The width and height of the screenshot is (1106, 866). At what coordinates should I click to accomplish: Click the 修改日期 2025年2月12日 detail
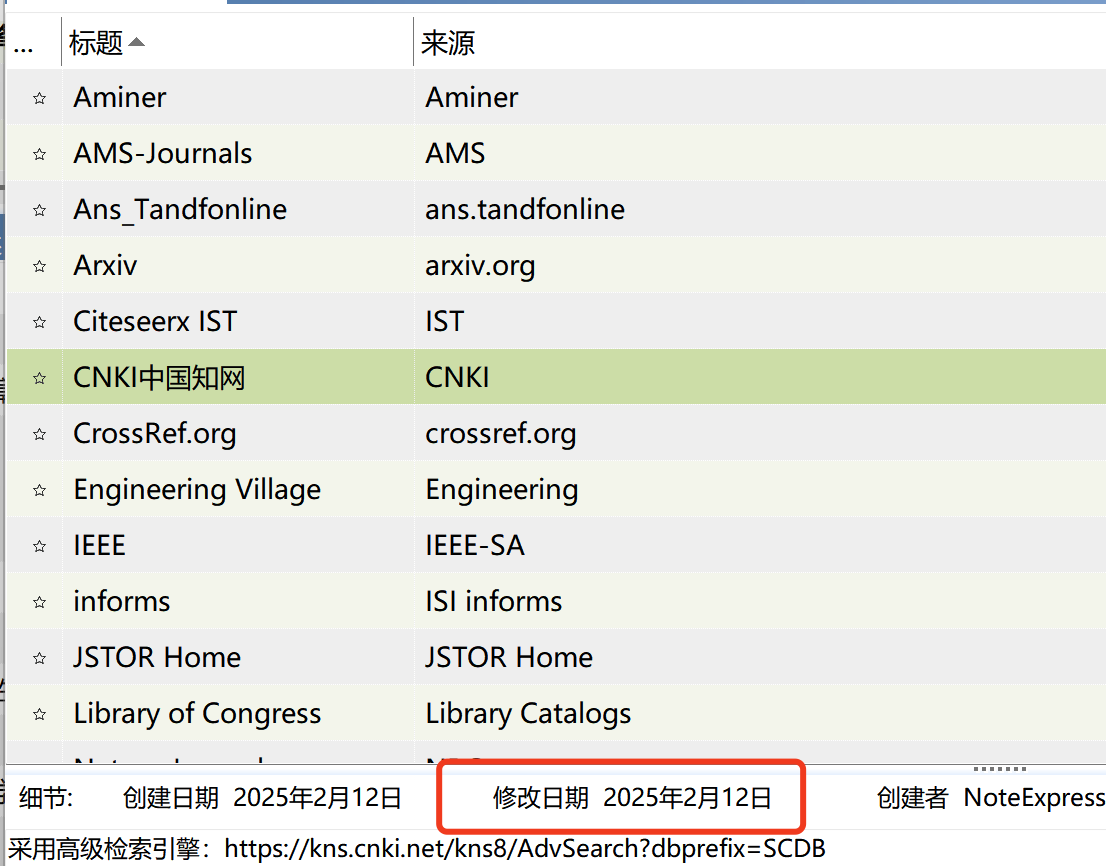point(632,798)
